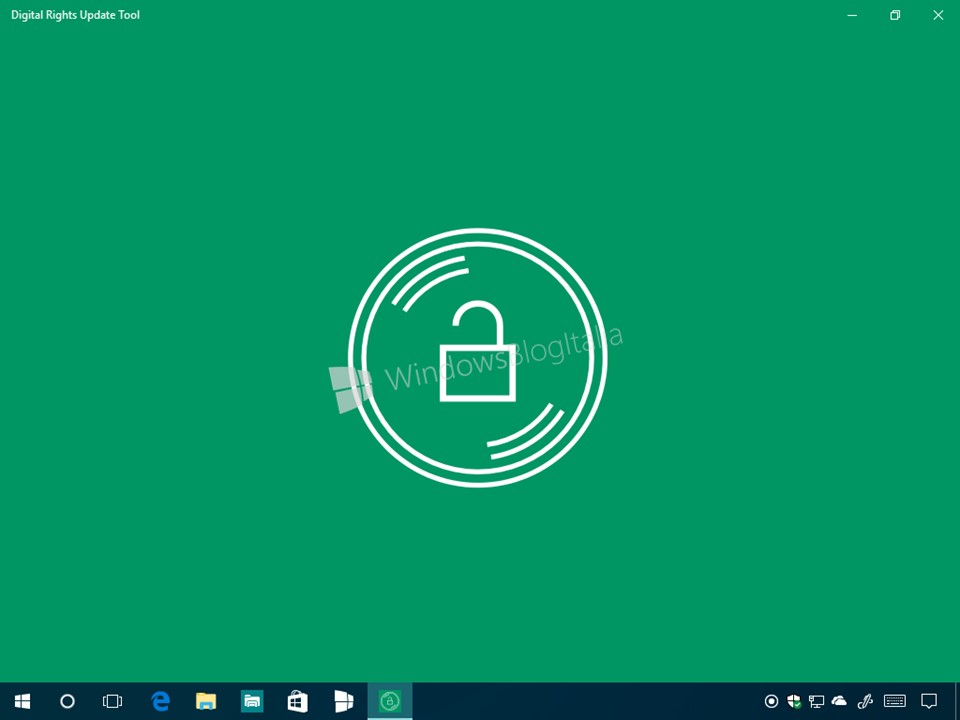This screenshot has height=720, width=960.
Task: Restore down the Digital Rights Update Tool window
Action: [895, 15]
